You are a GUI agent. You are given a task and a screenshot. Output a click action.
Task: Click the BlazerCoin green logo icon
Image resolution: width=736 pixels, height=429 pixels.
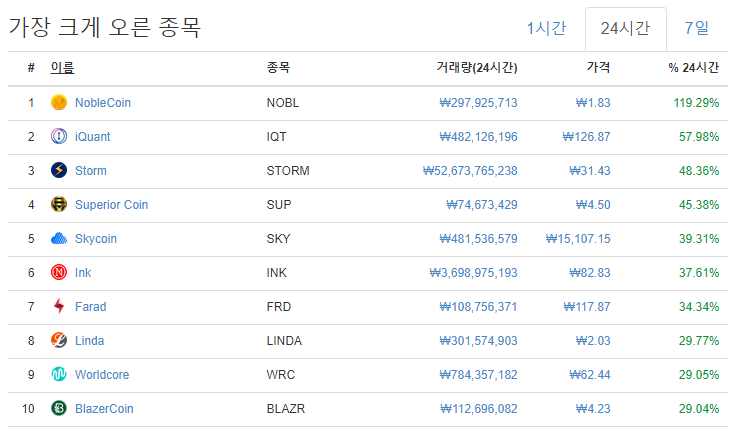[x=58, y=408]
